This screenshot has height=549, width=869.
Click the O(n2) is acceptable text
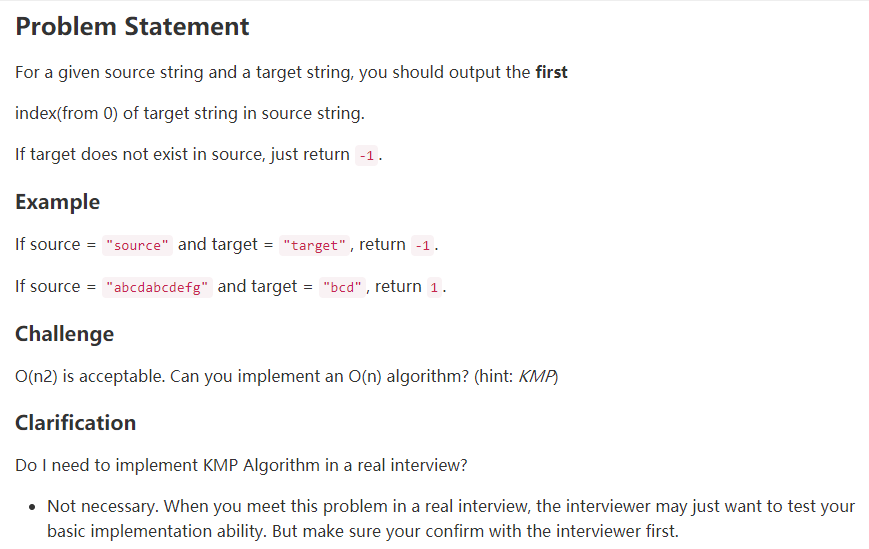90,377
